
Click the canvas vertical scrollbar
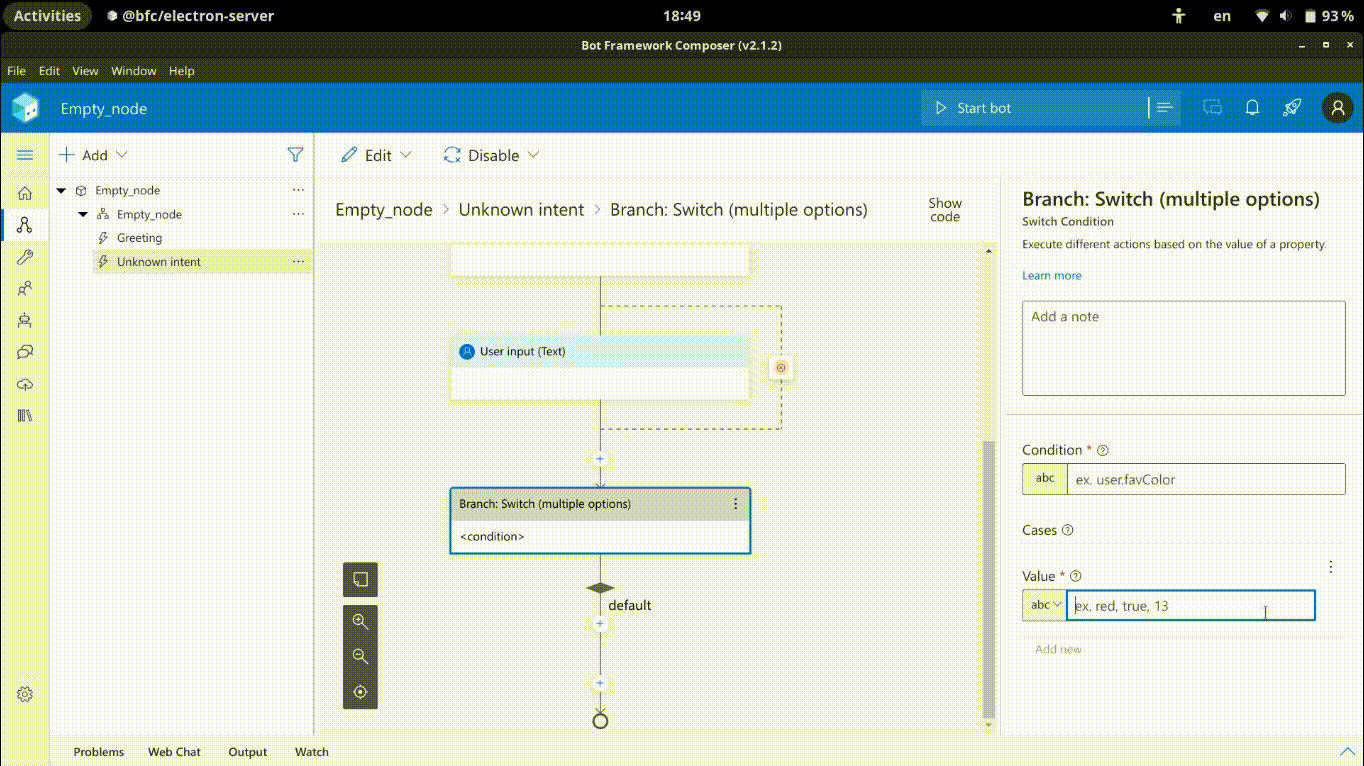pyautogui.click(x=989, y=580)
